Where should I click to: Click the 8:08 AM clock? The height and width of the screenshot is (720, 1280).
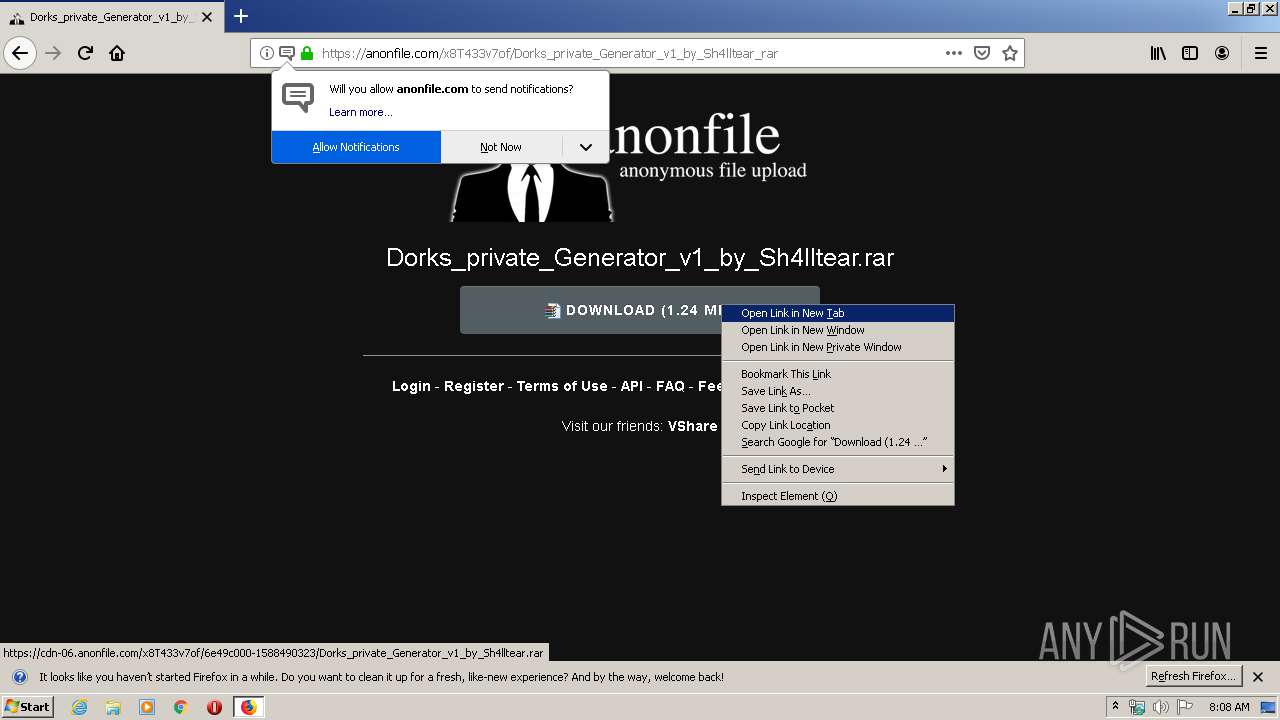pyautogui.click(x=1229, y=707)
